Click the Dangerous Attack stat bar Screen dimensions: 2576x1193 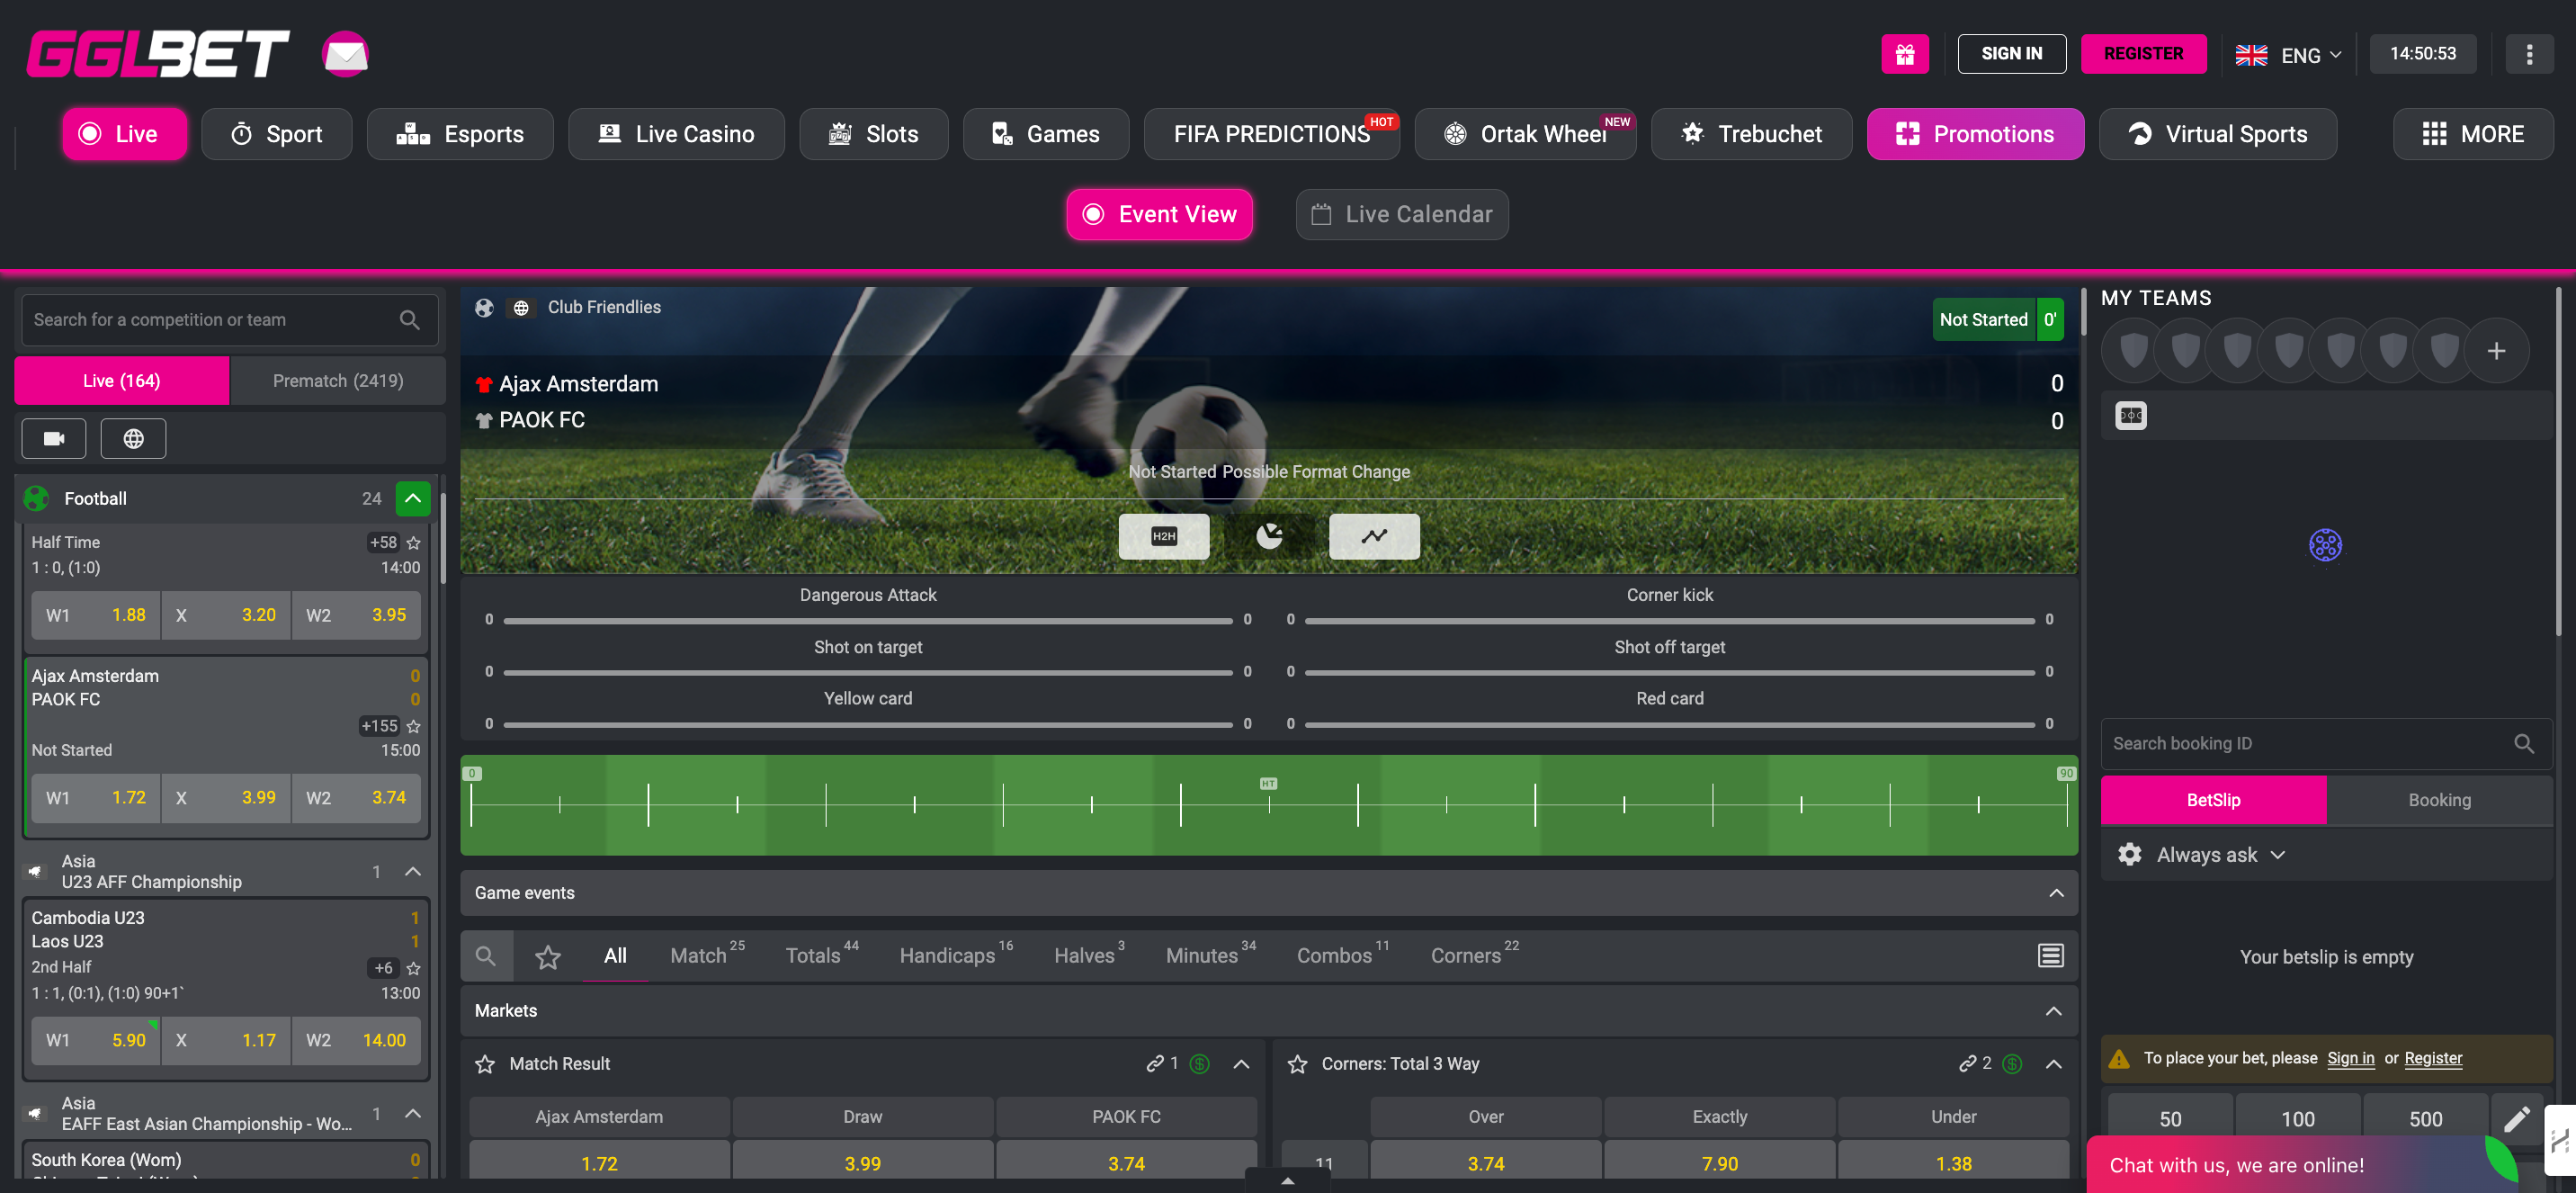click(x=867, y=621)
